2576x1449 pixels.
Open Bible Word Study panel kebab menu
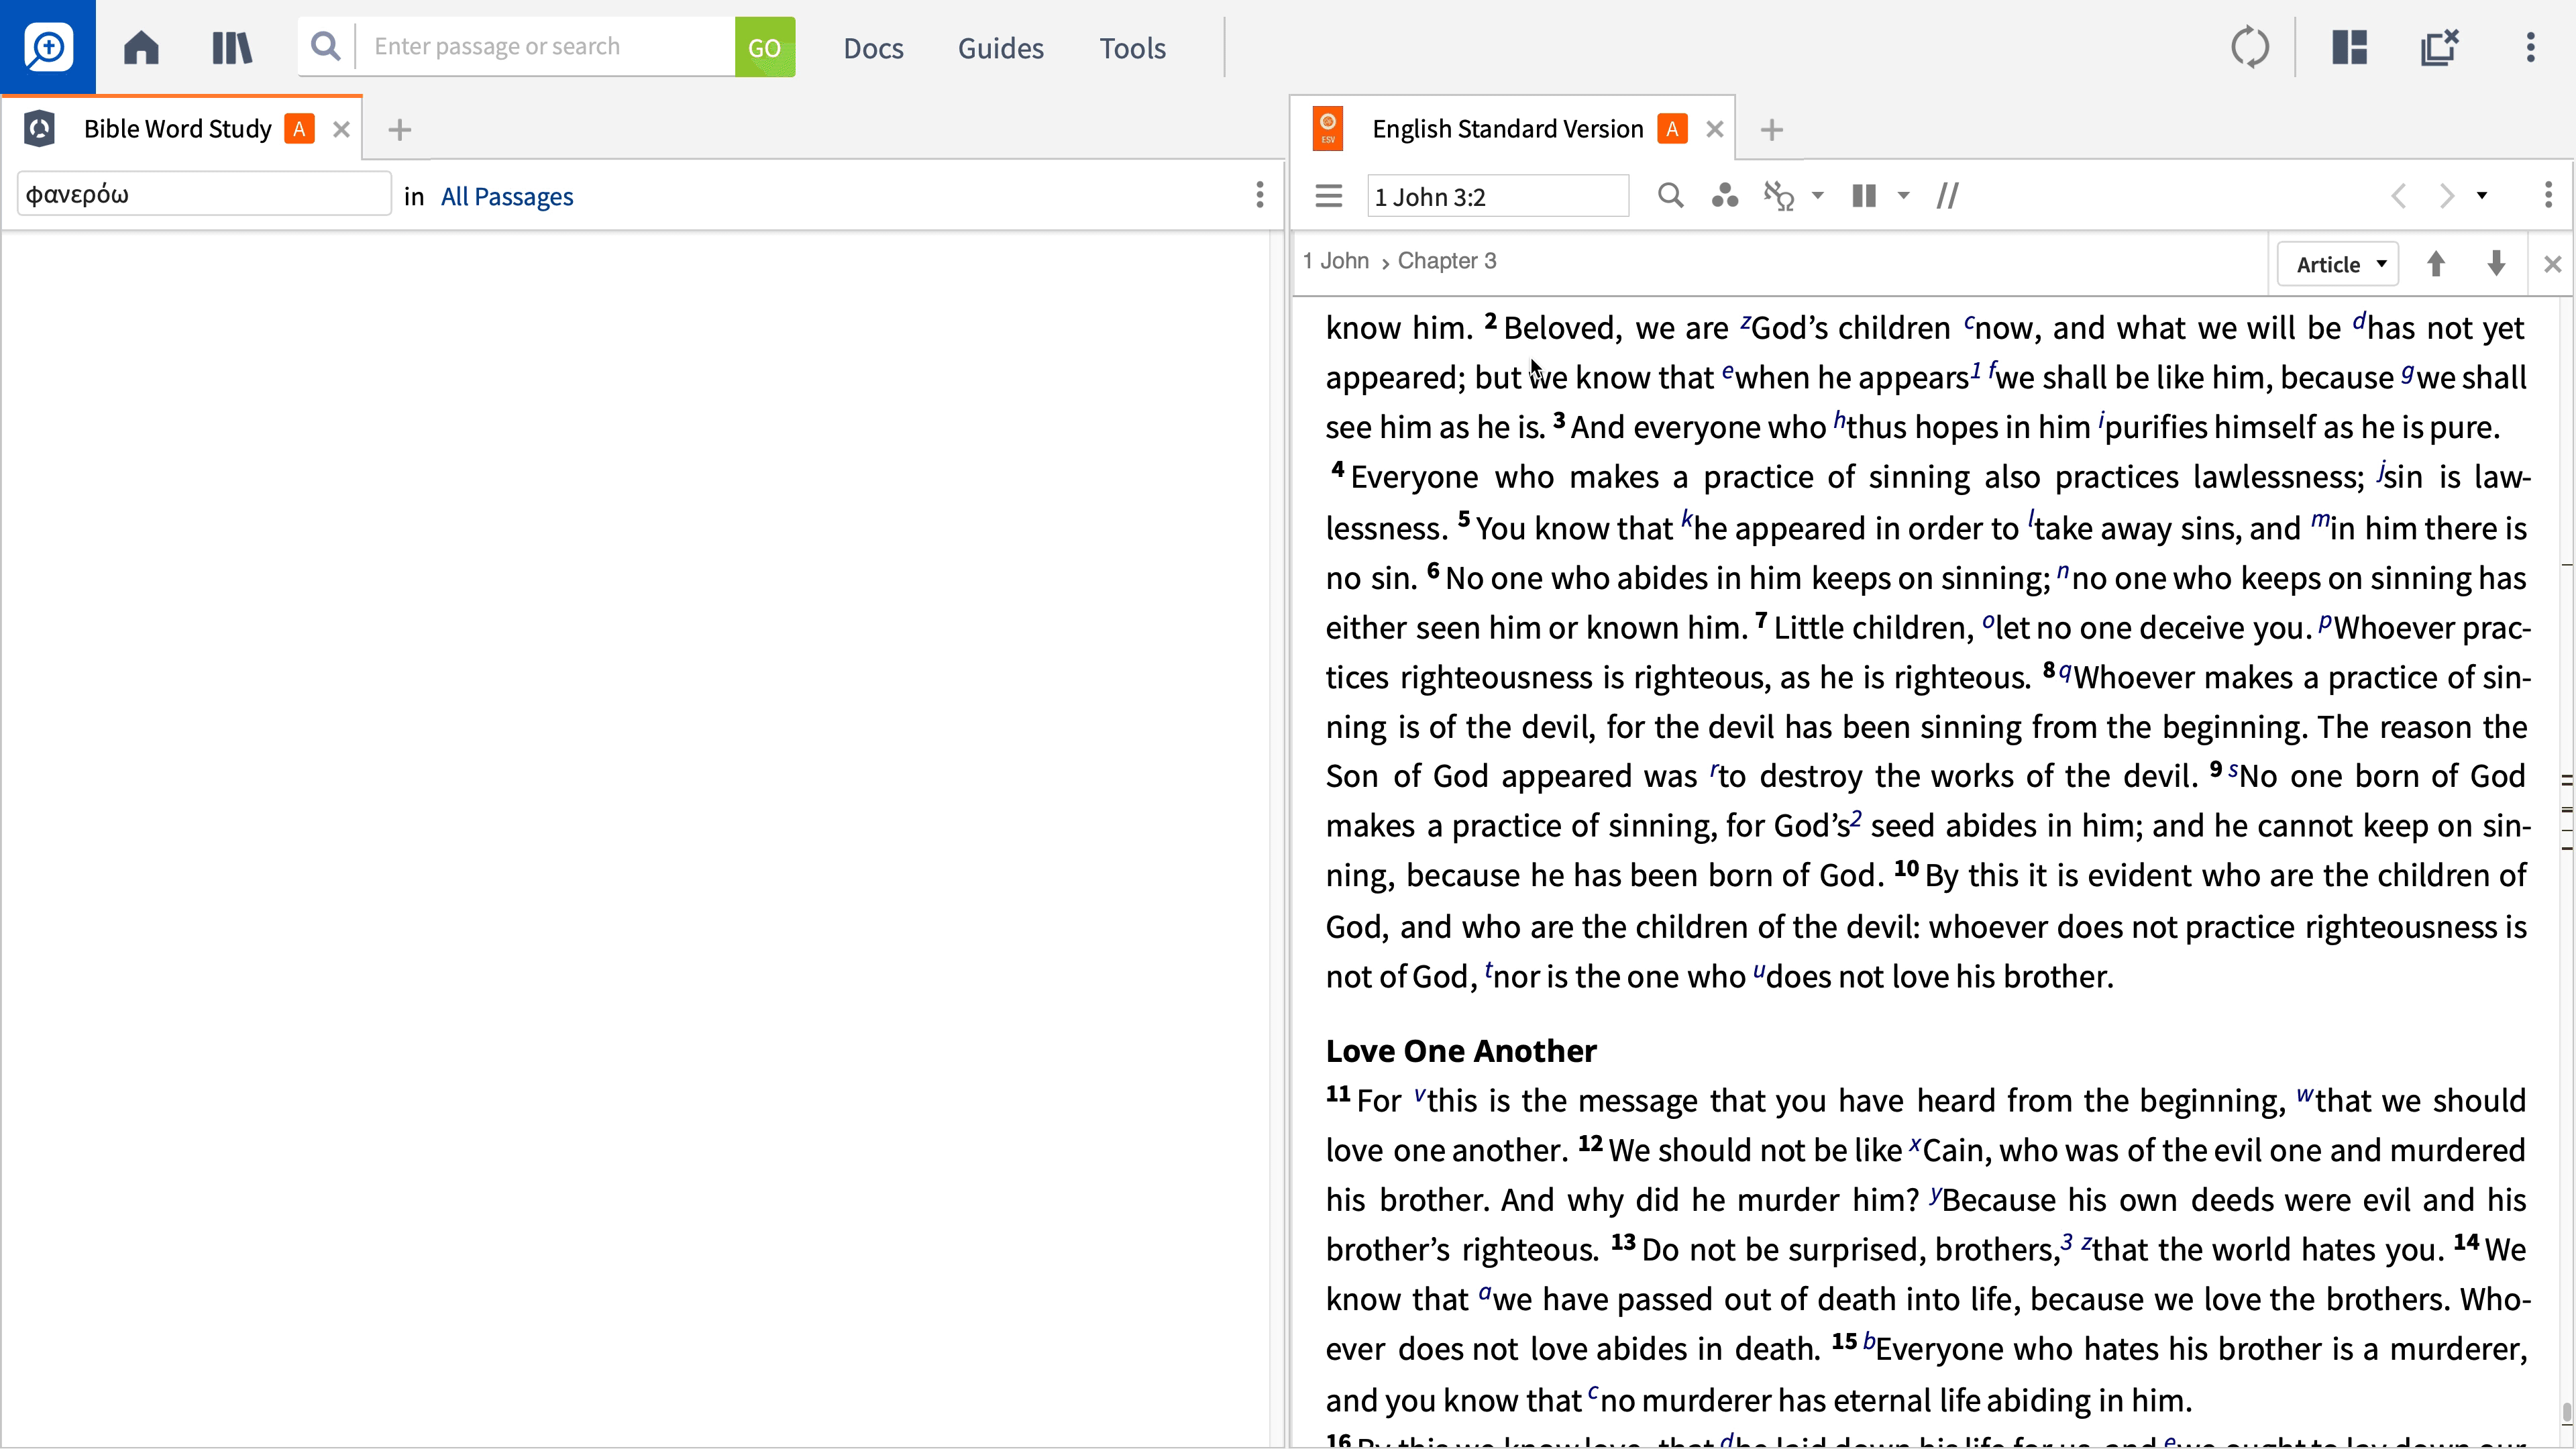pos(1259,195)
